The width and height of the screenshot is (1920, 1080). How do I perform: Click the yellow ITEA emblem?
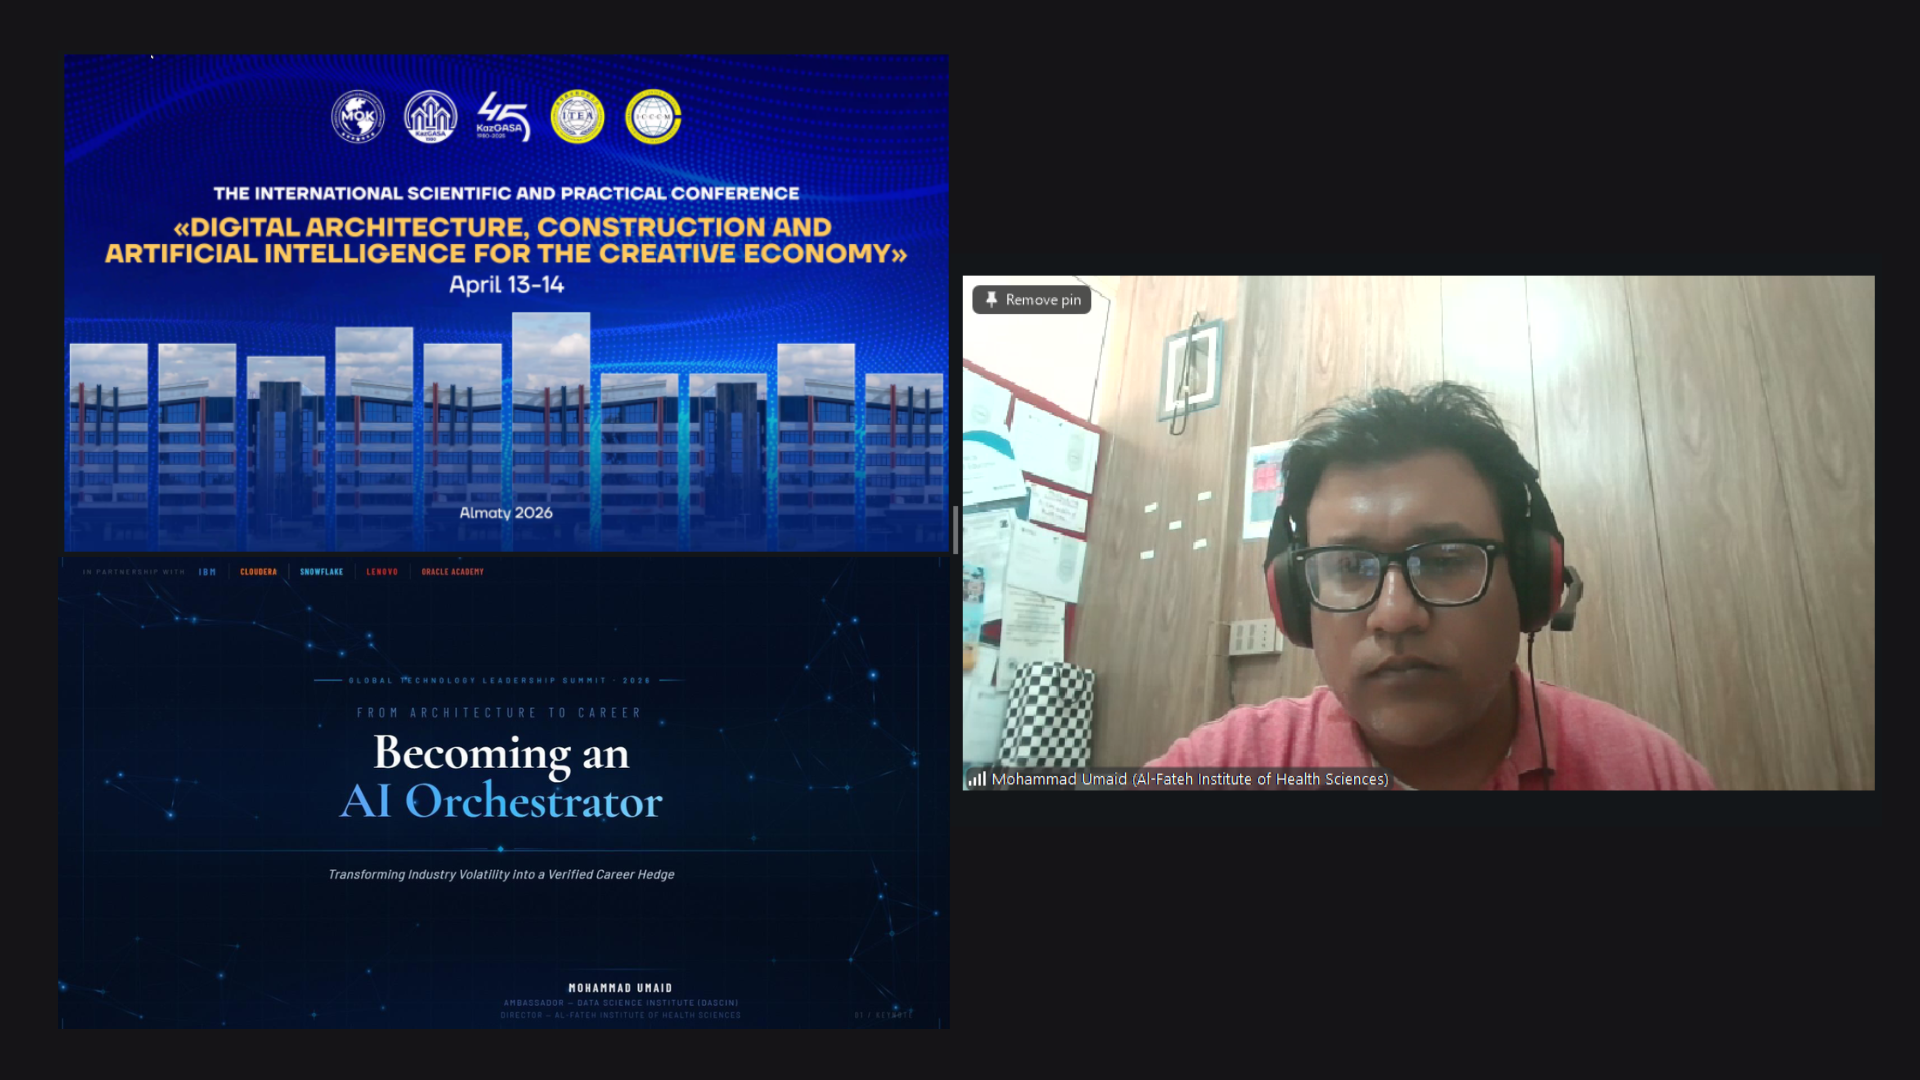tap(577, 117)
